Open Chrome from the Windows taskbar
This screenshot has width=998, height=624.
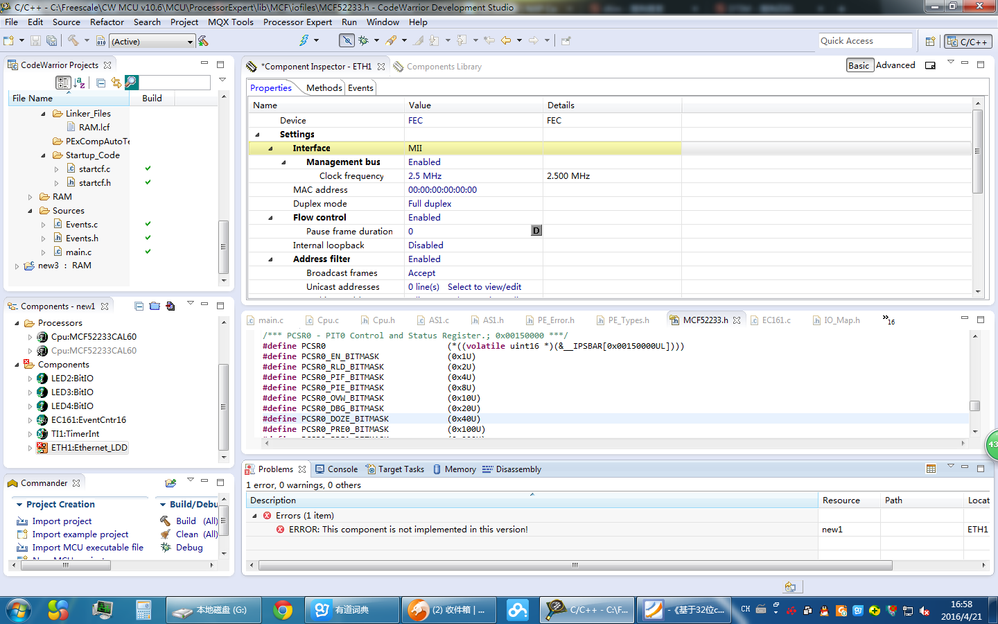[x=283, y=609]
